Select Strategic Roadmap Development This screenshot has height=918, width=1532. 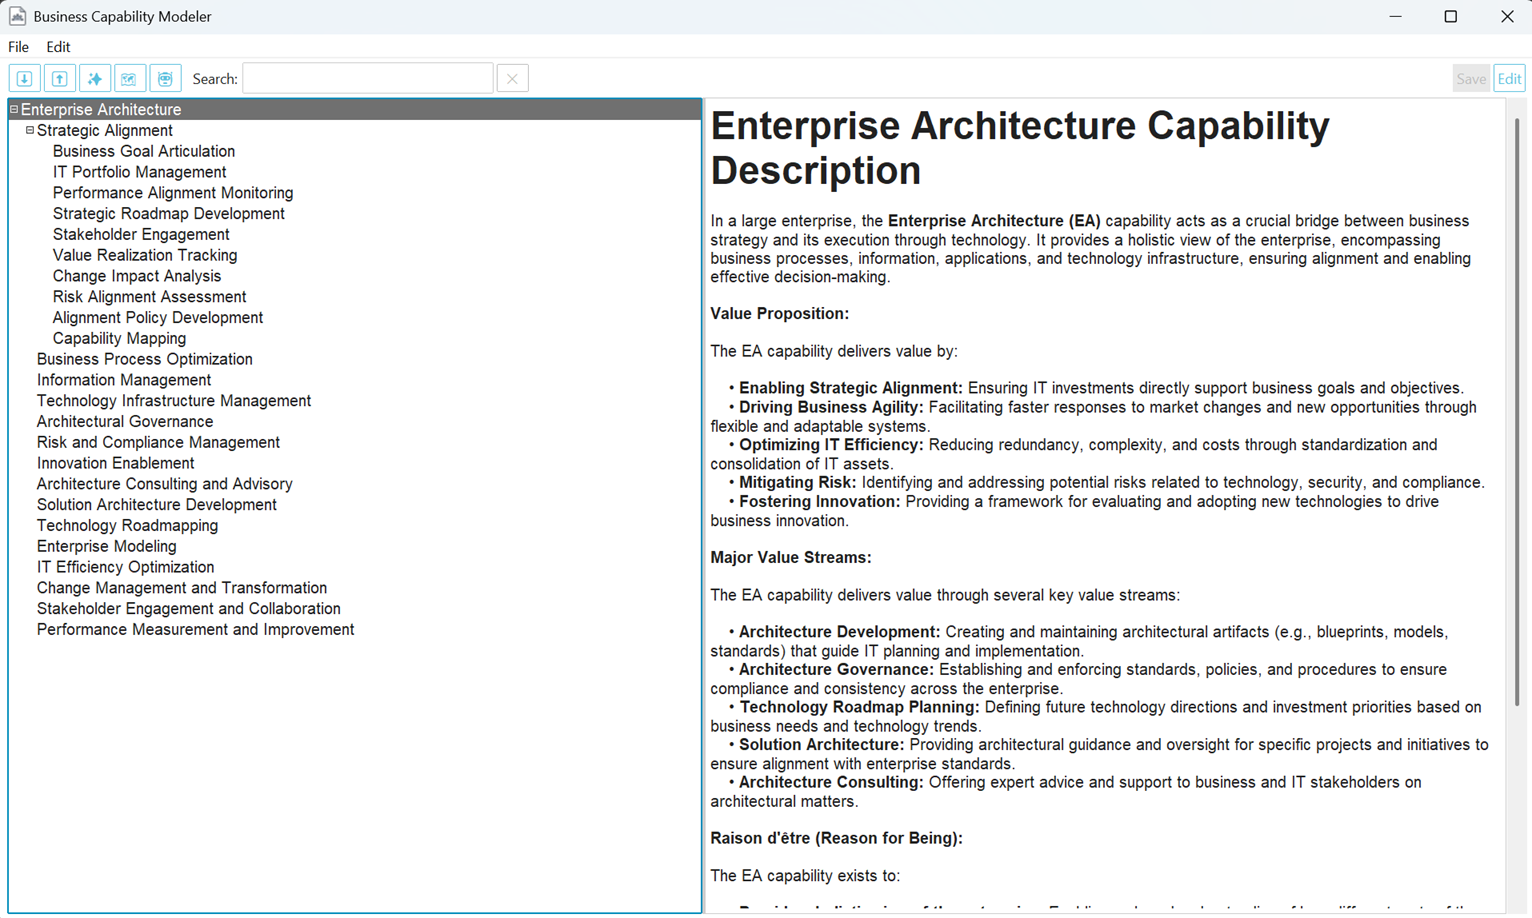169,214
